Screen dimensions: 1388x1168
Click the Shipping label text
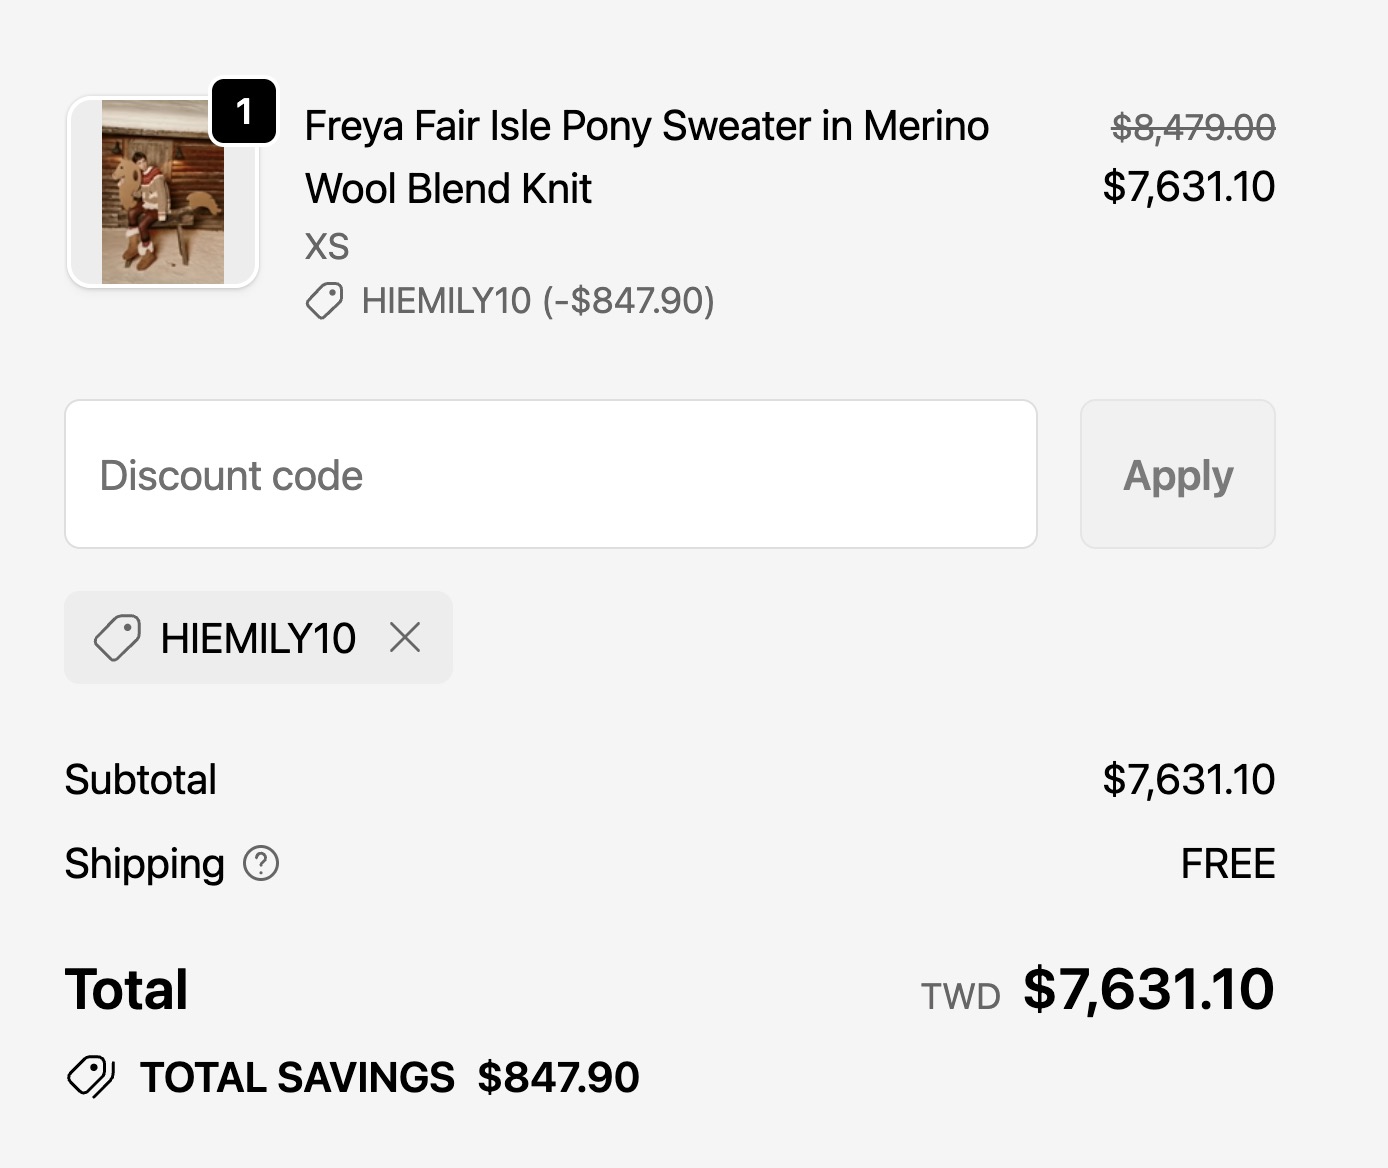(145, 863)
